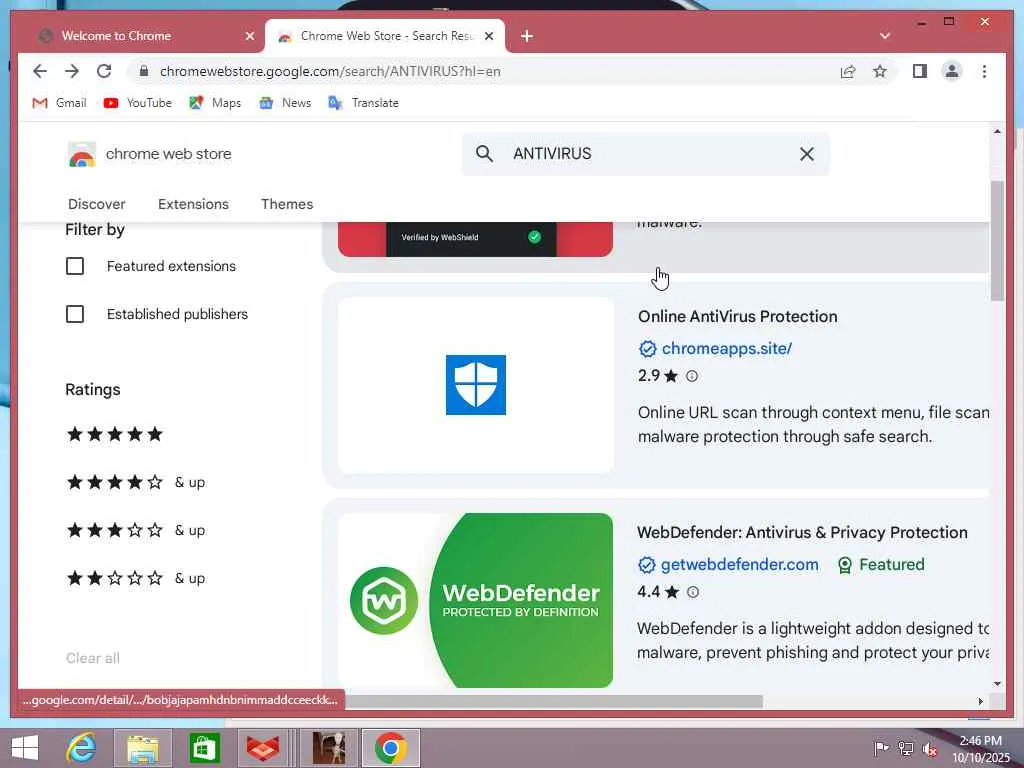Close the Chrome Web Store tab
This screenshot has height=768, width=1024.
tap(488, 36)
